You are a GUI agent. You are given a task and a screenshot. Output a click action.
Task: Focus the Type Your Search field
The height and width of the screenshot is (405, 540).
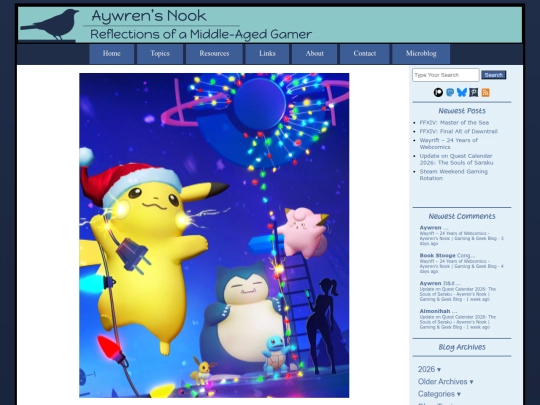click(x=446, y=75)
